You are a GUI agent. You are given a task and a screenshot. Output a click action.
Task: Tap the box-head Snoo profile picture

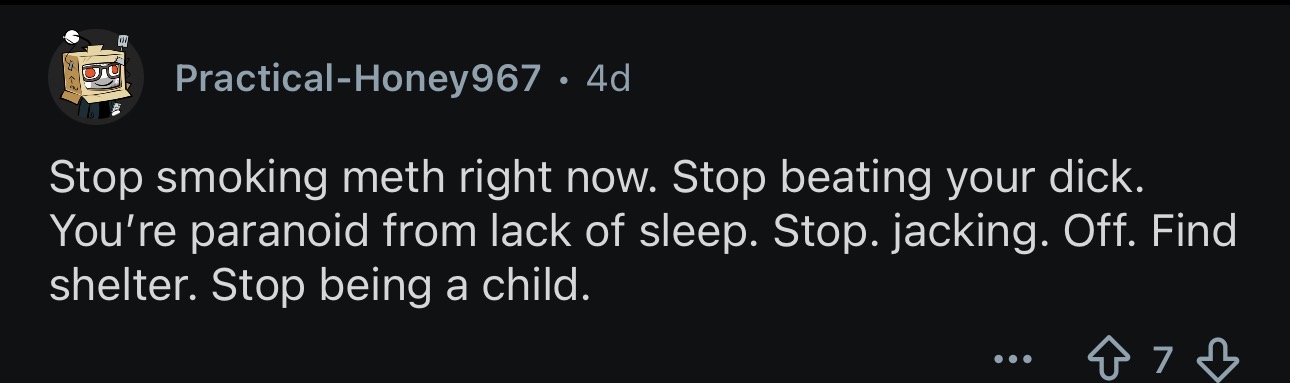pos(96,77)
